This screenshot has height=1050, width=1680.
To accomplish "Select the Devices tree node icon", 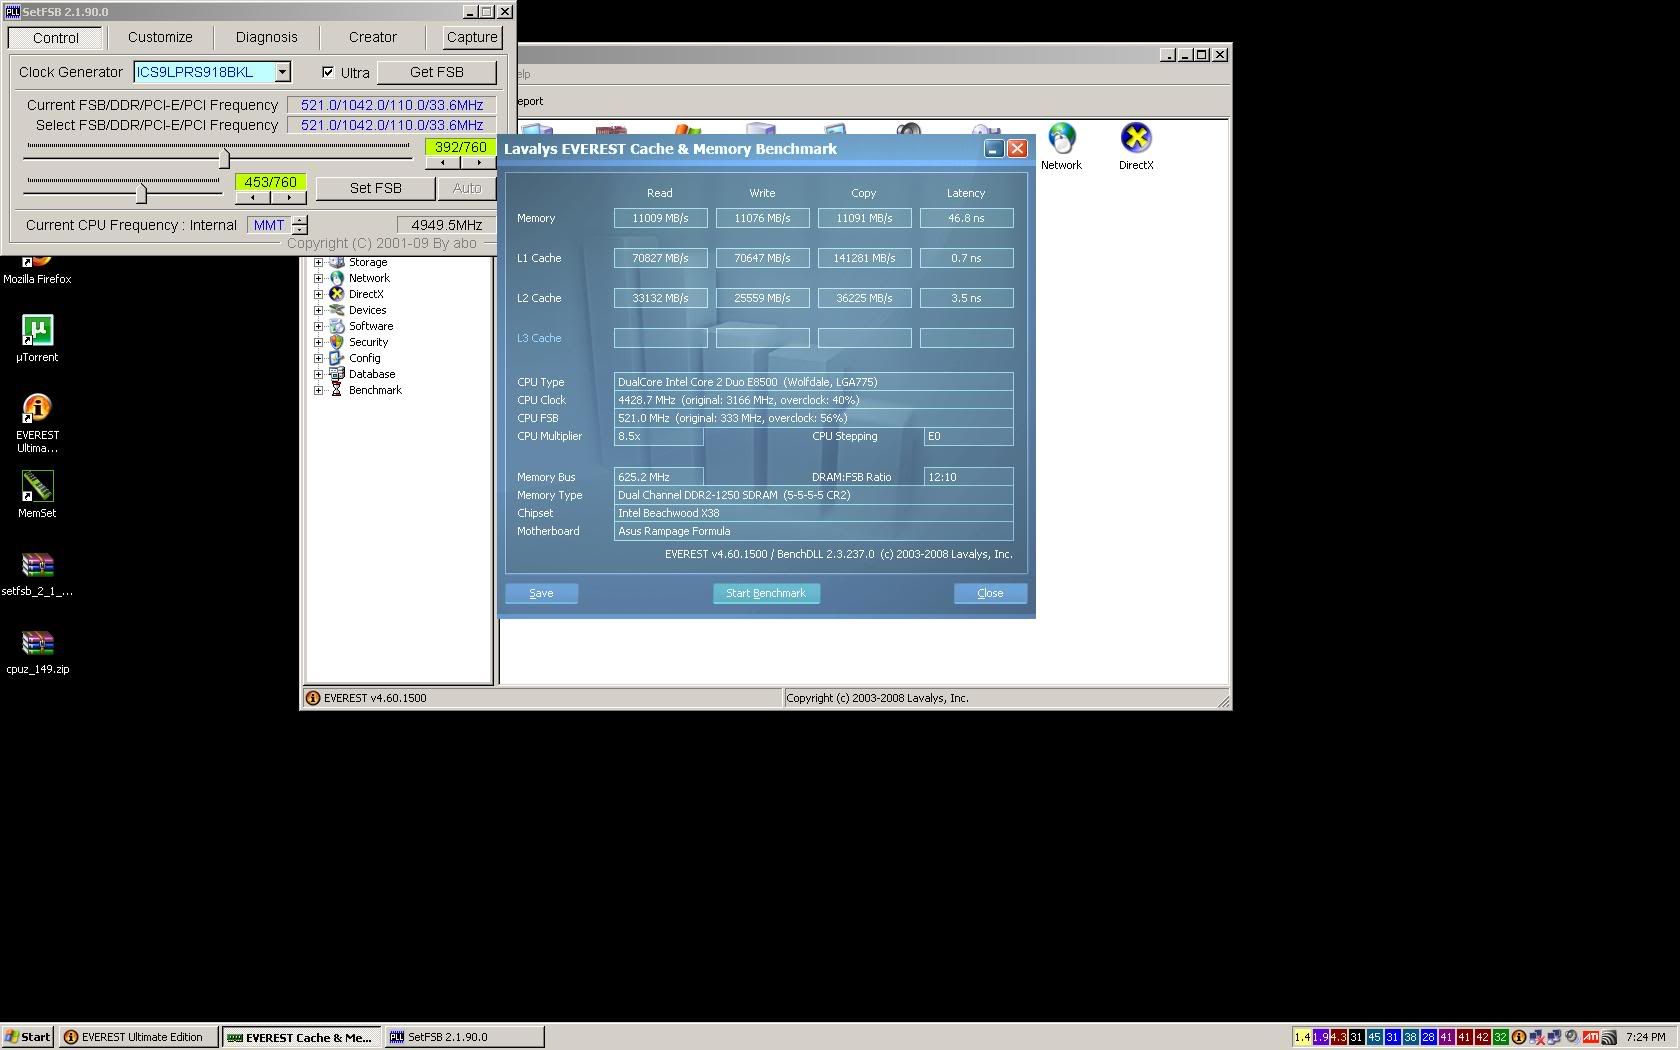I will (x=337, y=310).
